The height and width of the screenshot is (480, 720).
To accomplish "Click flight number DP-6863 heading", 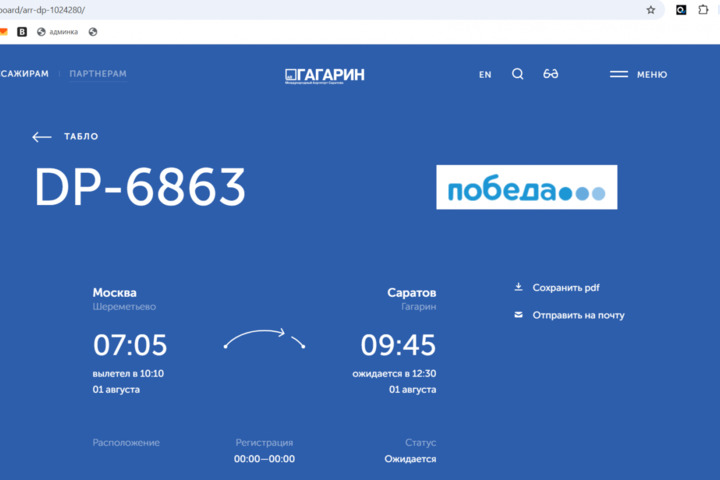I will click(140, 186).
